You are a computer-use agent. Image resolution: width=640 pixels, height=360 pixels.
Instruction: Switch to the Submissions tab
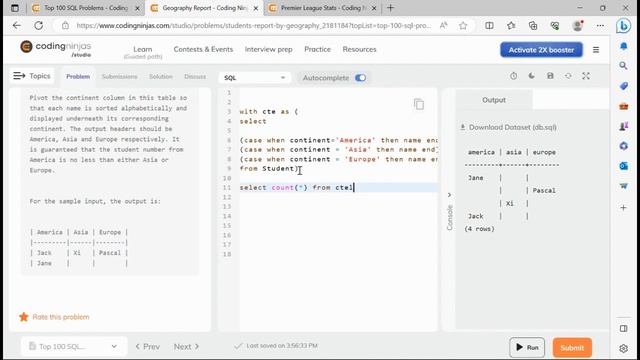point(120,76)
